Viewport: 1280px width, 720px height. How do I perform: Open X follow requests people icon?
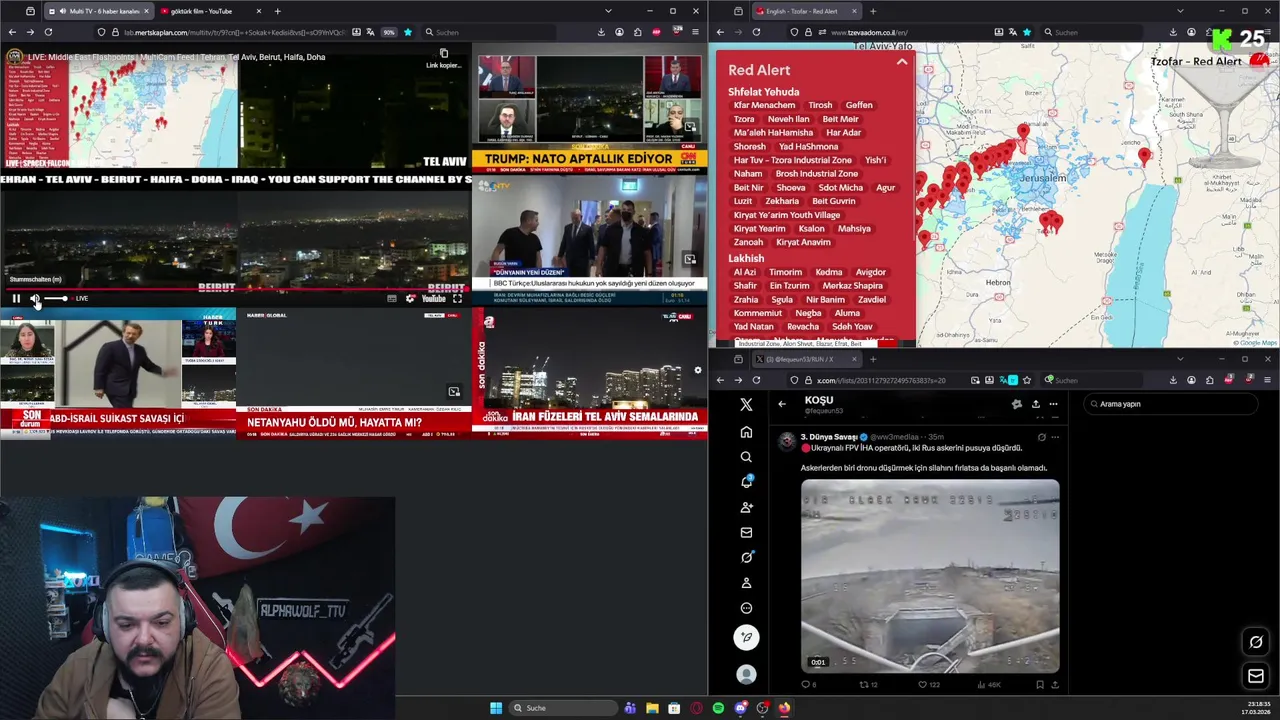(x=746, y=507)
